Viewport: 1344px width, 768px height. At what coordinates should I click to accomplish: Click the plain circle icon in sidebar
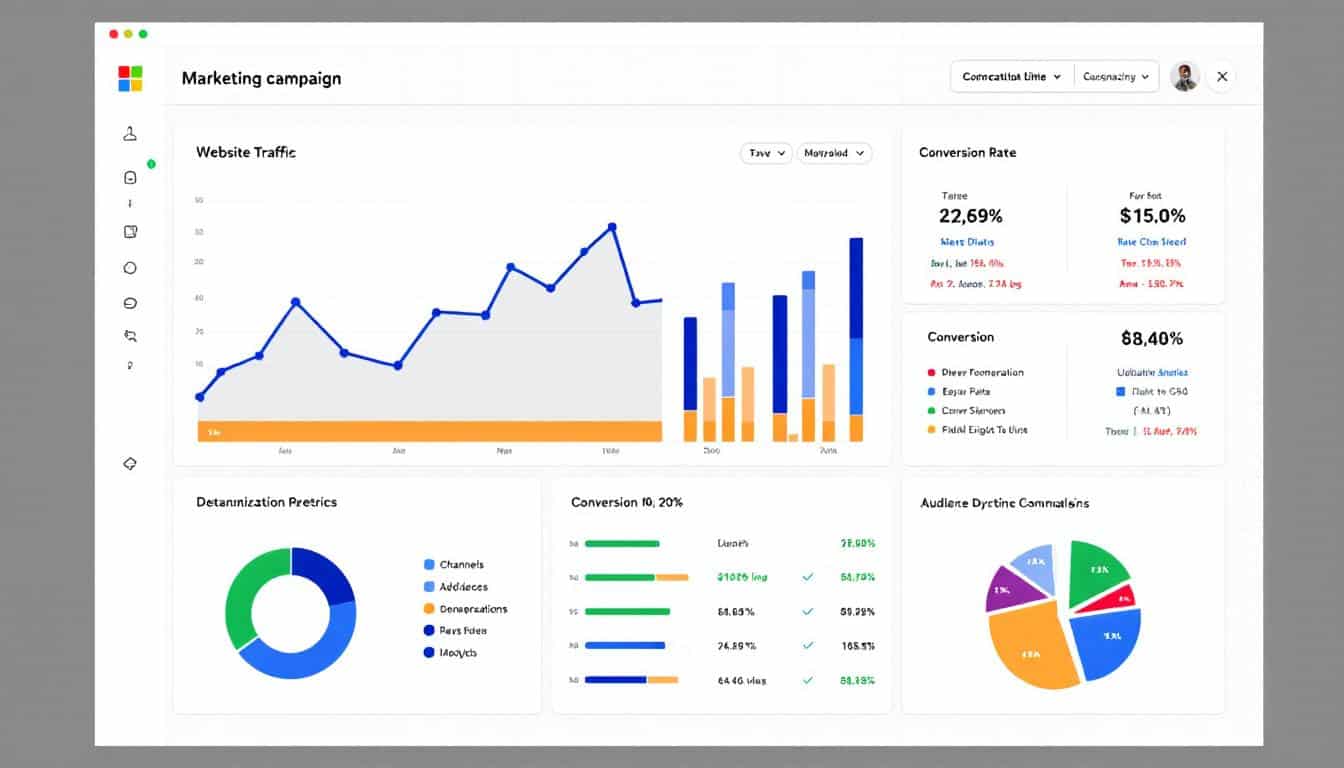pyautogui.click(x=130, y=268)
